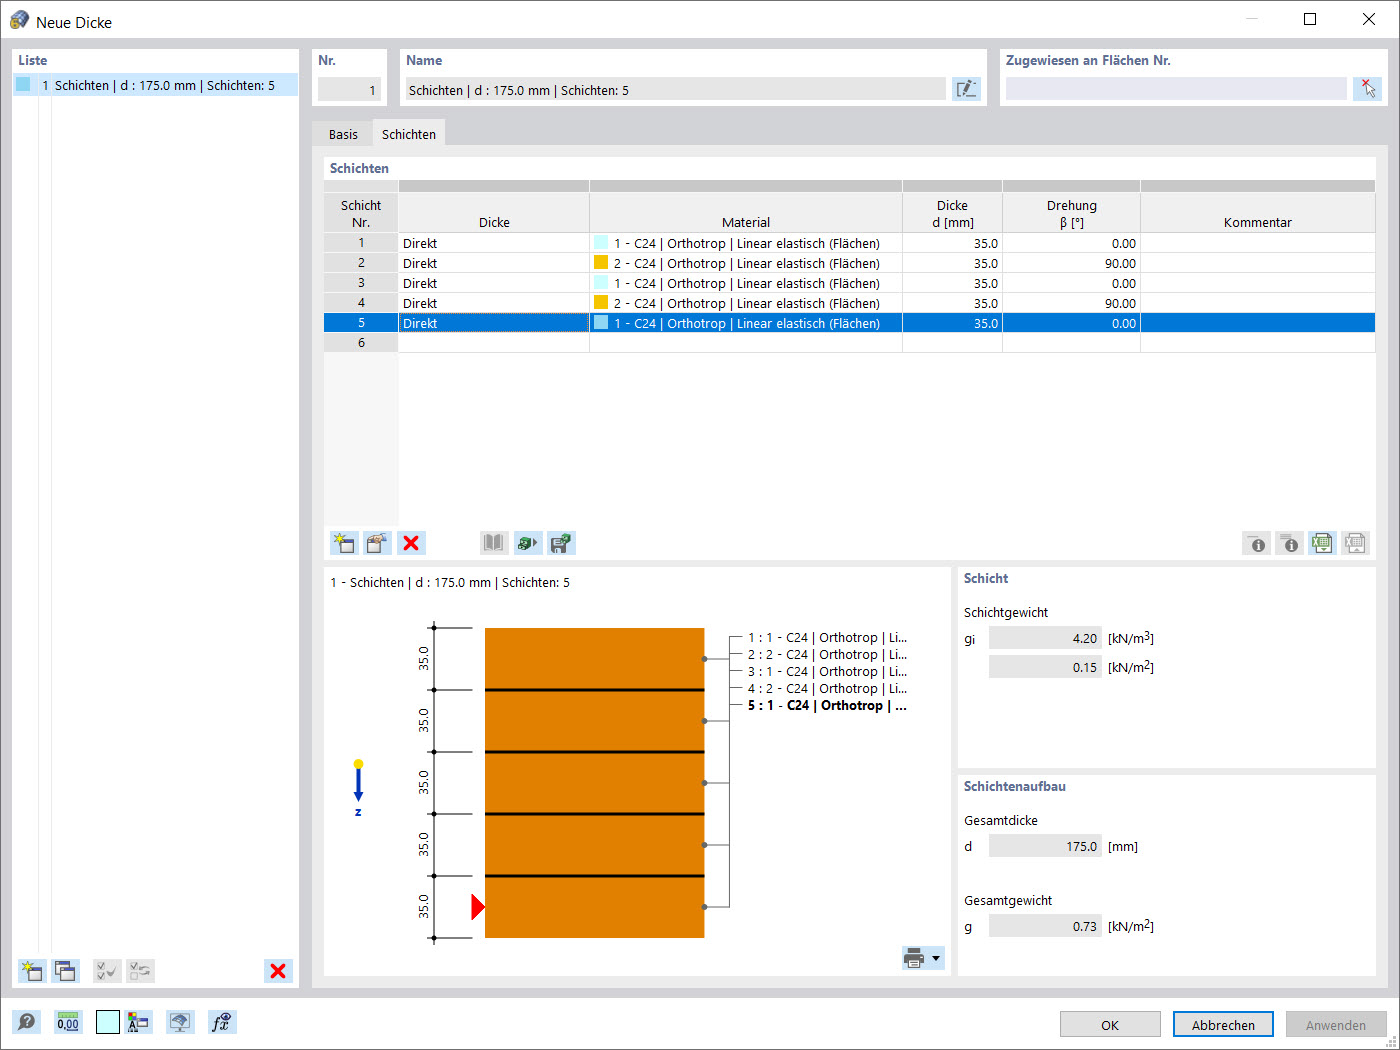Screen dimensions: 1400x1050
Task: Click the Gesamtdicke d value field 175.0
Action: click(1045, 846)
